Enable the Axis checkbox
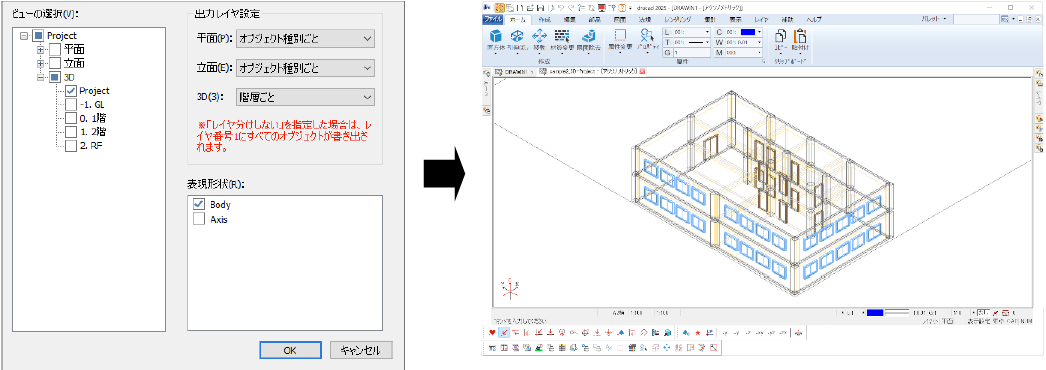This screenshot has width=1046, height=370. 199,219
